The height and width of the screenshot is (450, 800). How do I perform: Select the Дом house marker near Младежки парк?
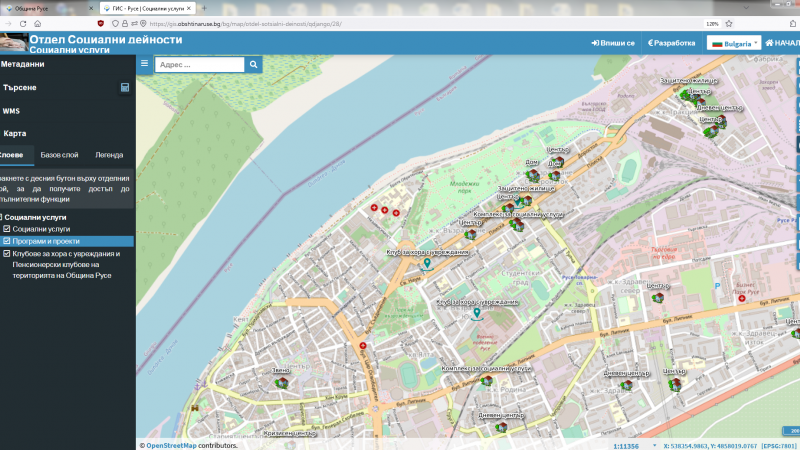pos(532,176)
